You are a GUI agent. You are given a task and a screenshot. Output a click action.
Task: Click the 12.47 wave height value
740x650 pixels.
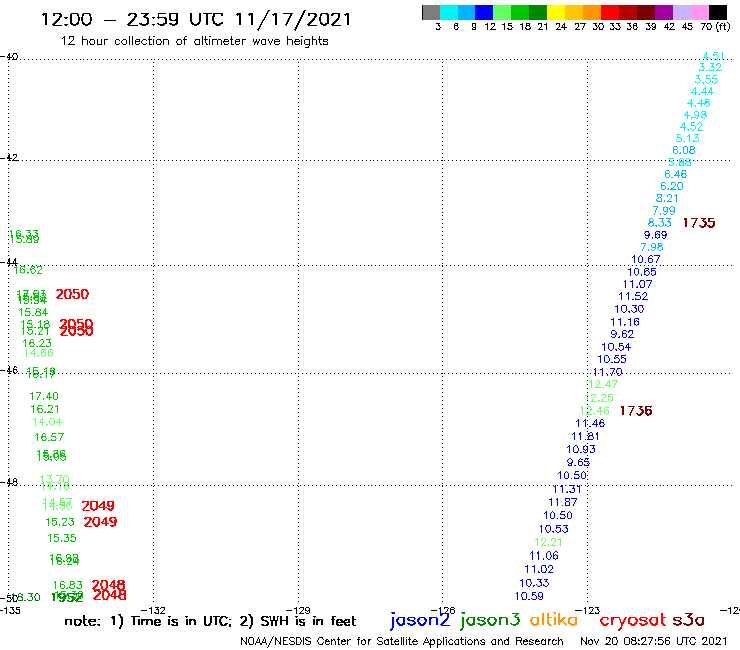[x=603, y=384]
